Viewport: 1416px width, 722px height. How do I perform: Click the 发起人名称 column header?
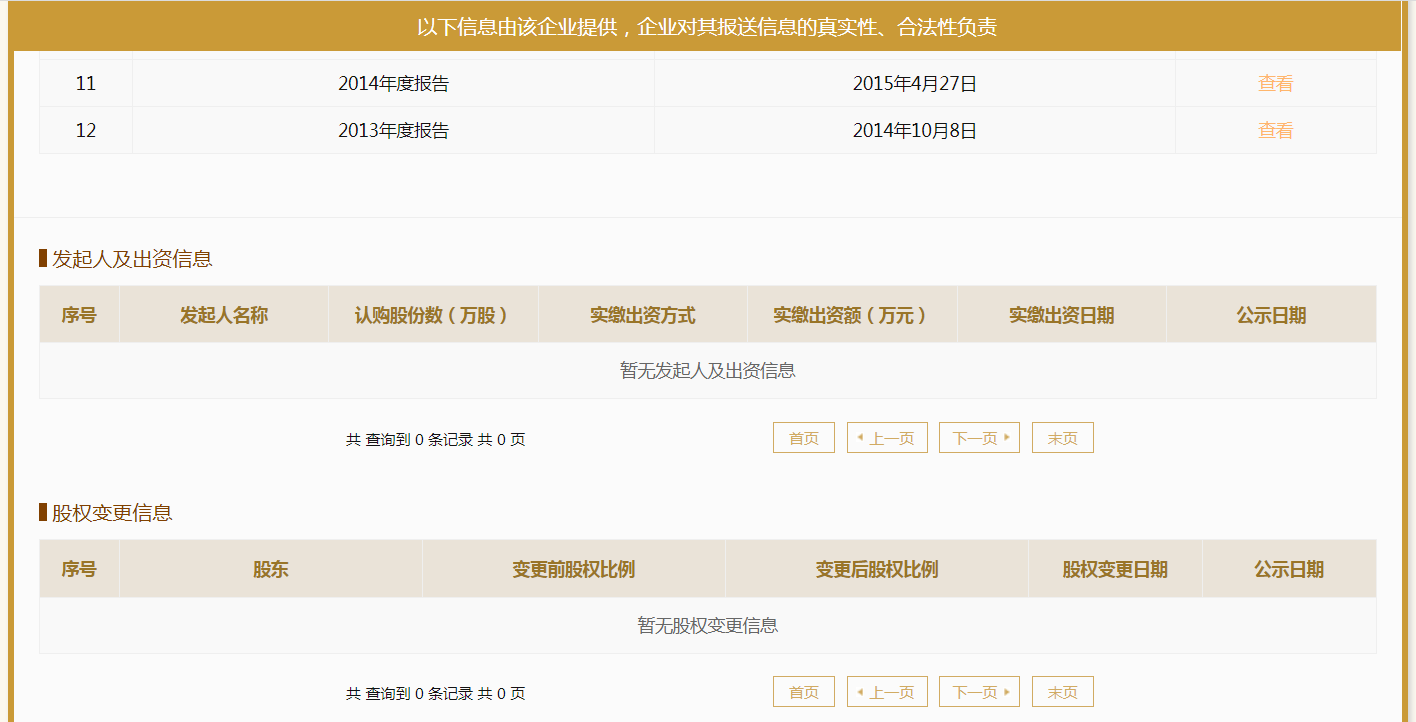tap(224, 315)
